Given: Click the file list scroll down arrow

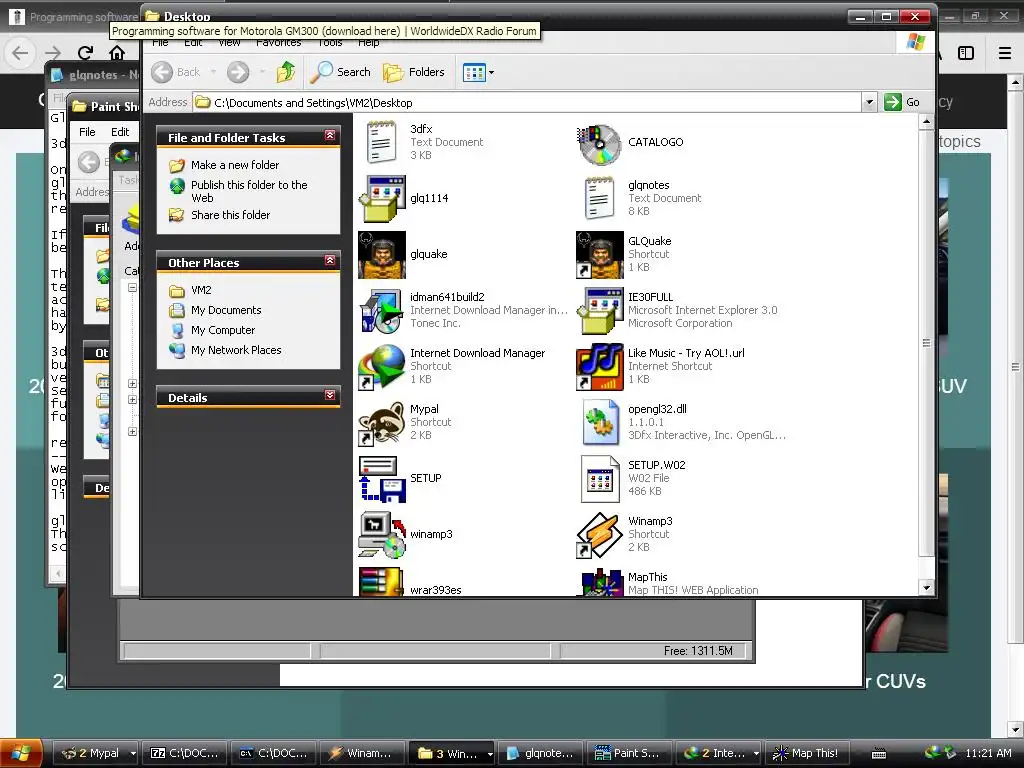Looking at the screenshot, I should [926, 588].
